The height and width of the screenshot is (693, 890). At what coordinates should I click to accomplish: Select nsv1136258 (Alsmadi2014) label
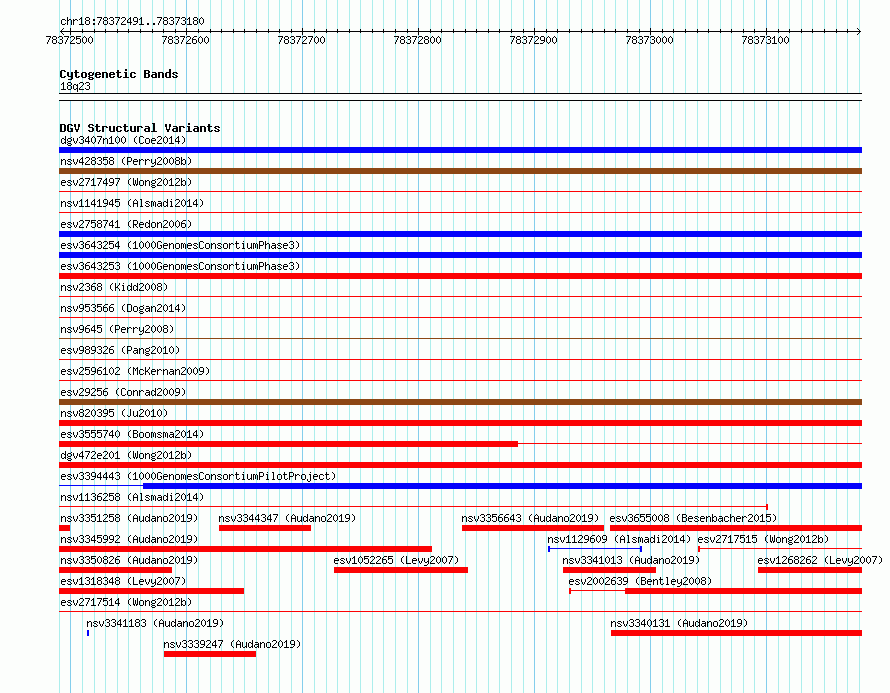tap(132, 497)
